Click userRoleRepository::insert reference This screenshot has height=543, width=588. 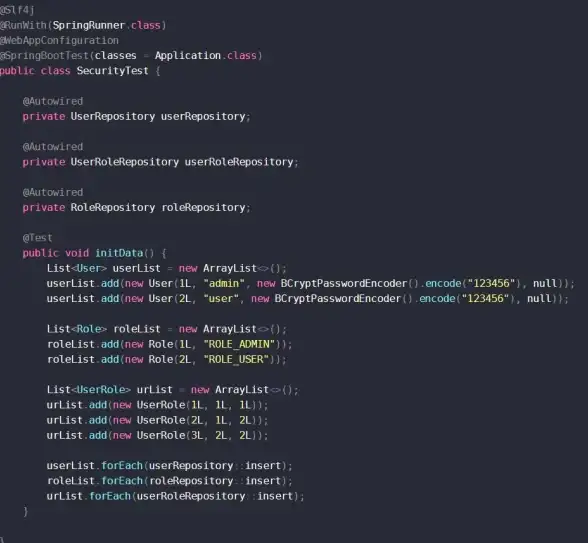[x=215, y=496]
